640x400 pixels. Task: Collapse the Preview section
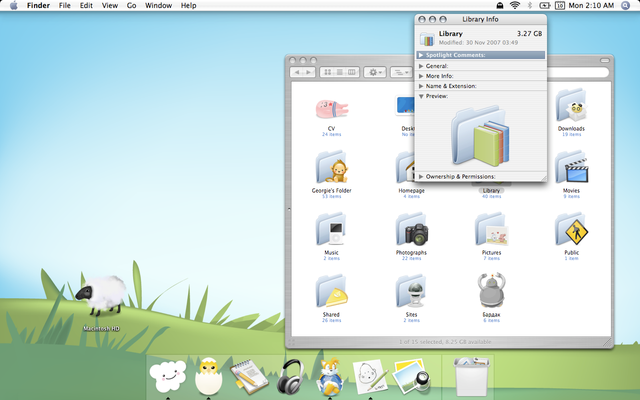[422, 96]
